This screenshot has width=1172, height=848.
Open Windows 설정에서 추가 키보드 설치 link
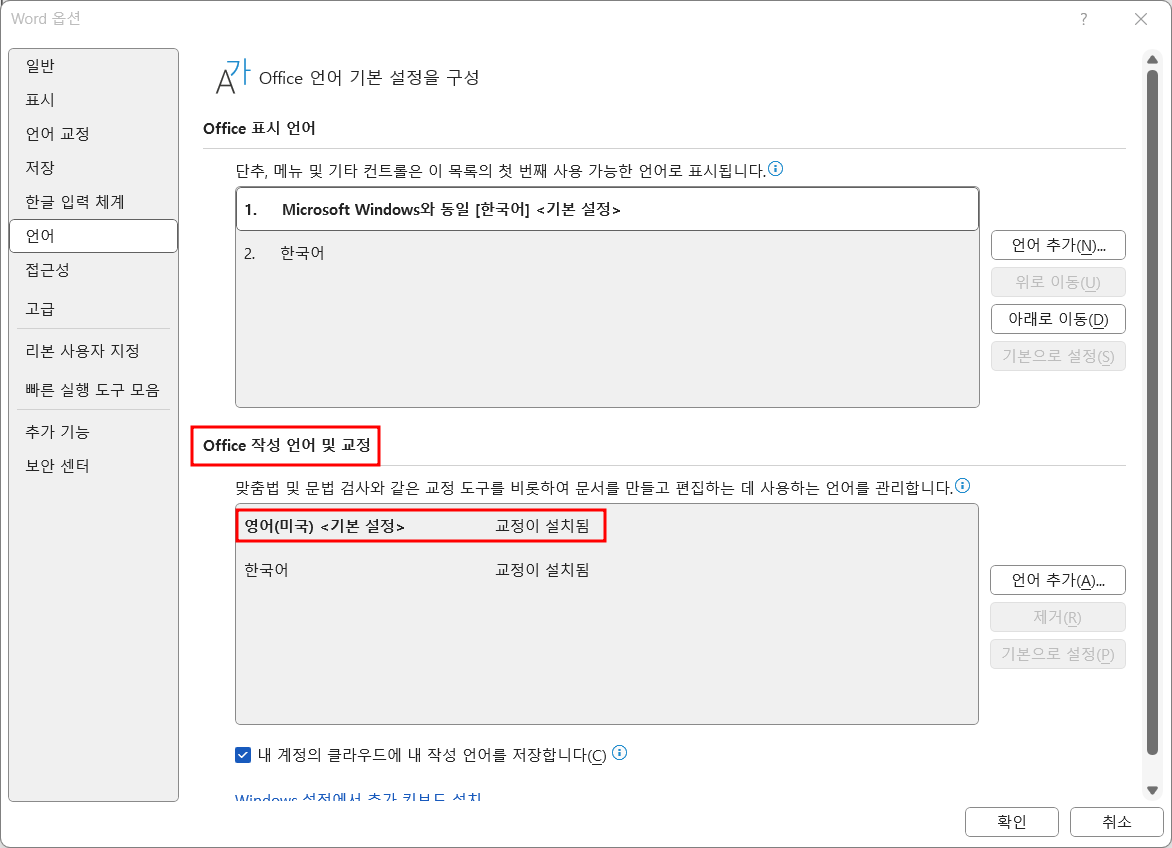[x=358, y=796]
